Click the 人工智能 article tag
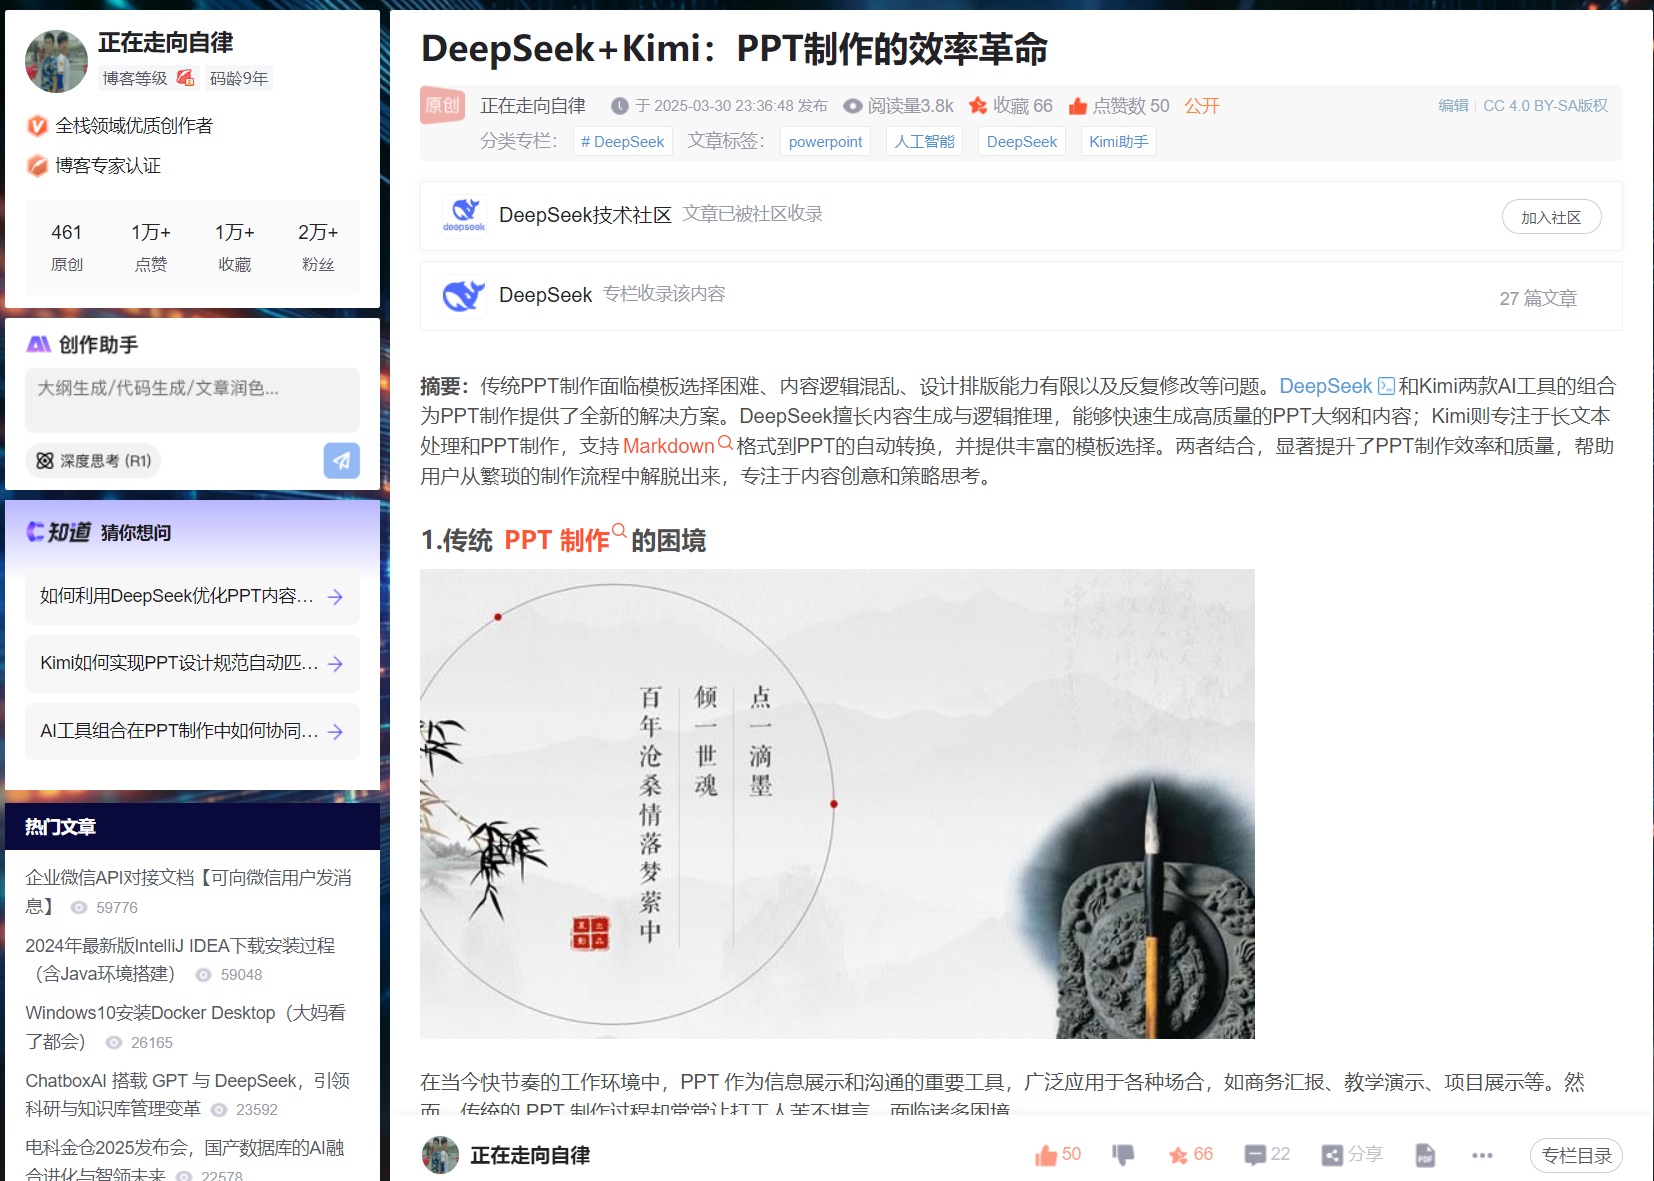Image resolution: width=1654 pixels, height=1181 pixels. coord(924,141)
